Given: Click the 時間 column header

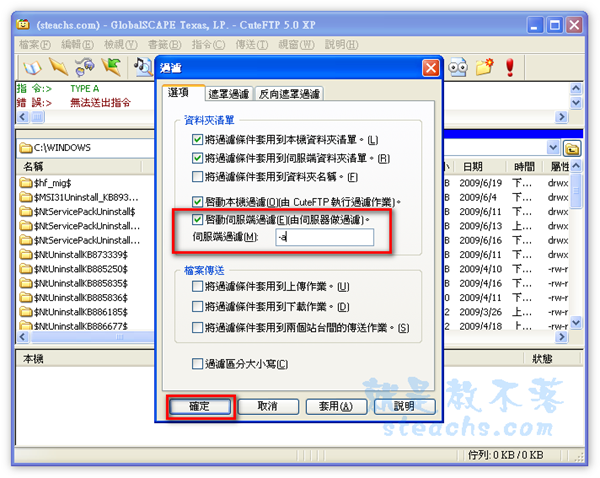Looking at the screenshot, I should click(525, 167).
